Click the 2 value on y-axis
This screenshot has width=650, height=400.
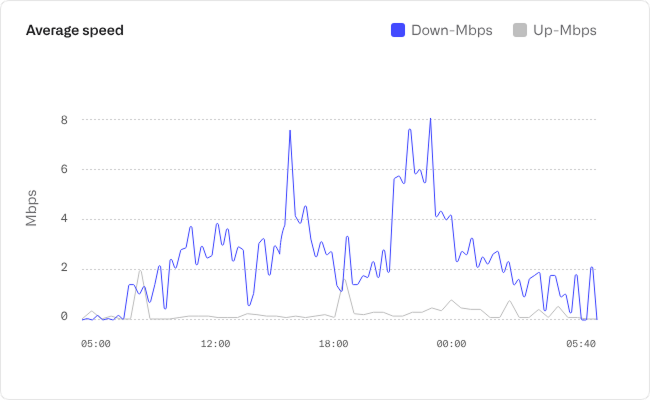[64, 268]
